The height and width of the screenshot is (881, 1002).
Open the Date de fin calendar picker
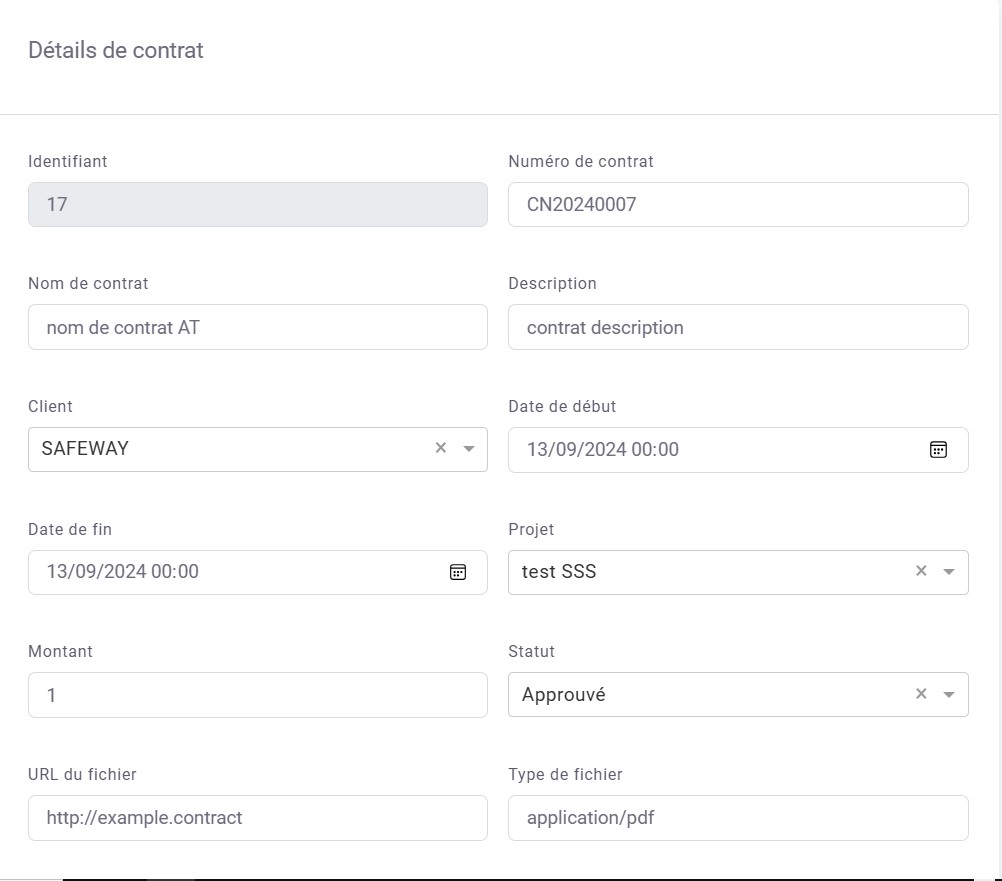(x=458, y=572)
